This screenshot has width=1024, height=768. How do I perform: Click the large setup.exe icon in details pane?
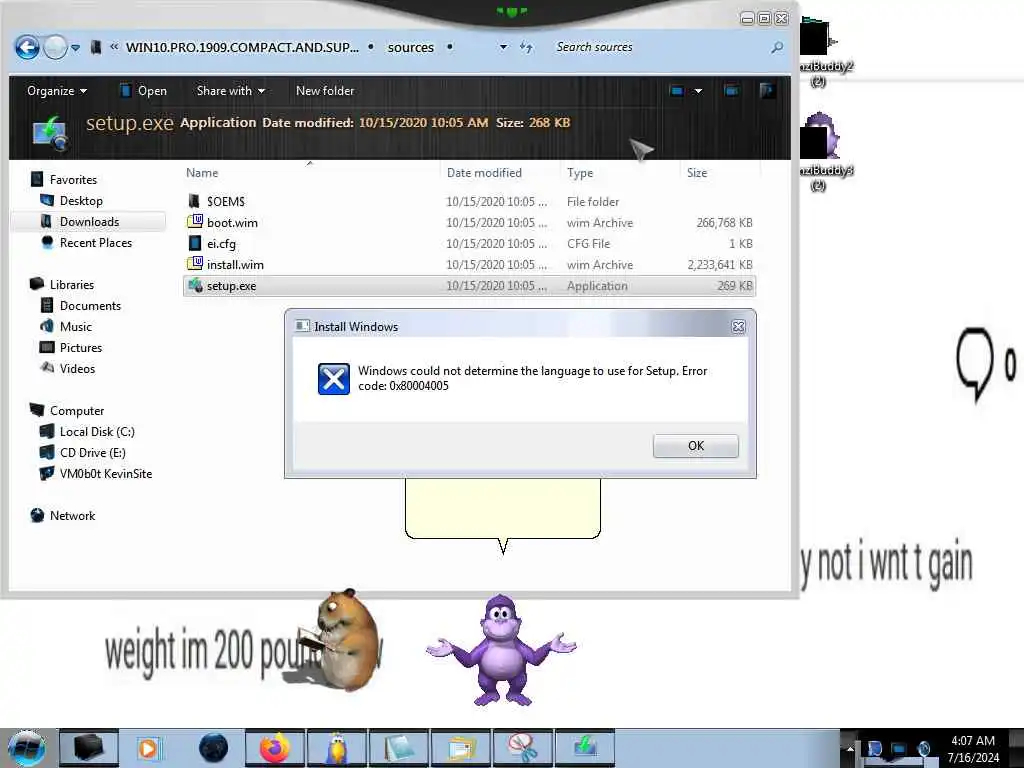click(50, 133)
